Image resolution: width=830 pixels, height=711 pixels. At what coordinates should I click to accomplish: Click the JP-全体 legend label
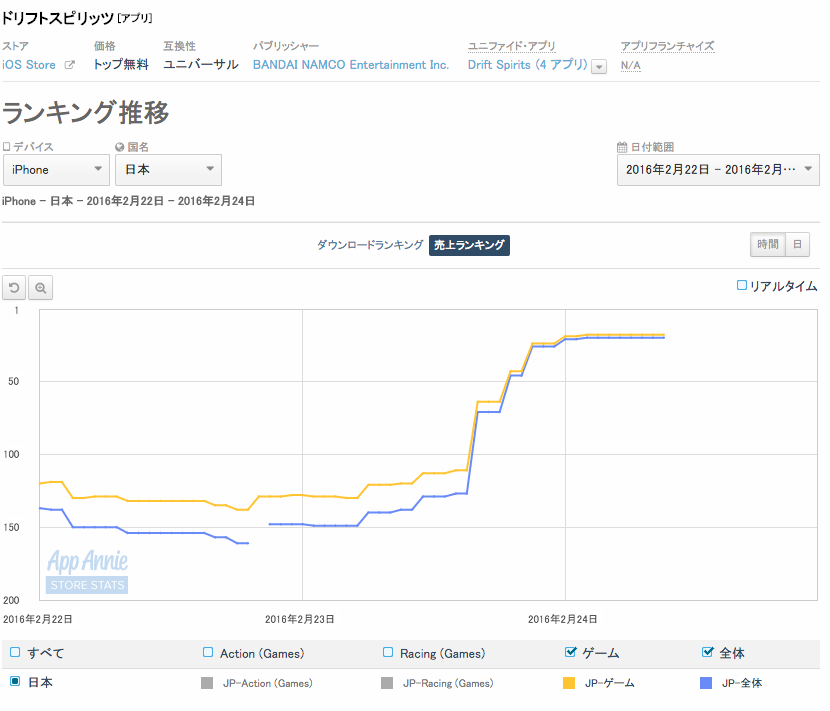[x=742, y=683]
